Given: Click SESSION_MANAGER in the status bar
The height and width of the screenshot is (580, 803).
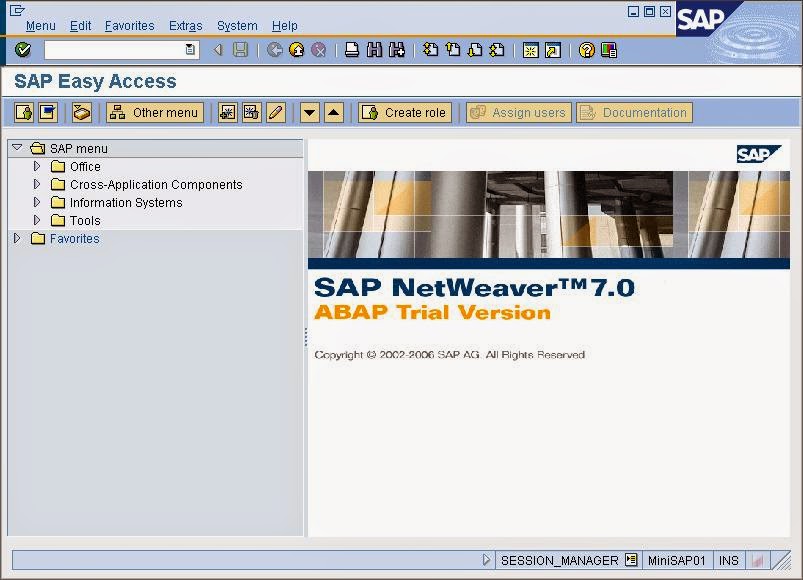Looking at the screenshot, I should click(559, 561).
